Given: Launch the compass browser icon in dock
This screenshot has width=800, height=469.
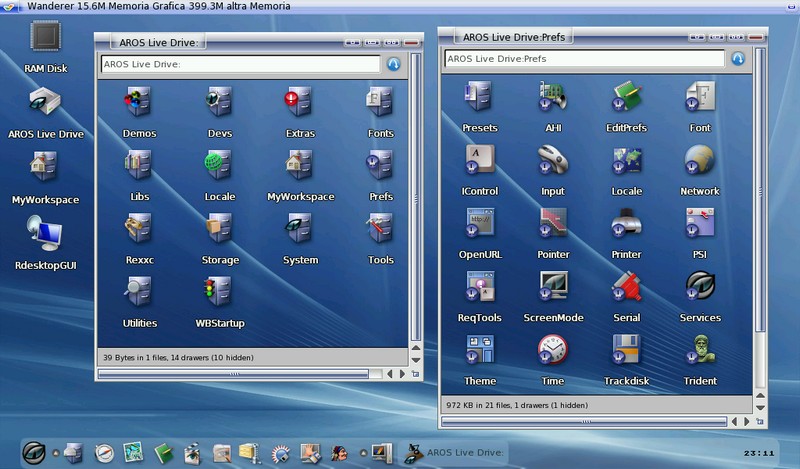Looking at the screenshot, I should point(104,453).
